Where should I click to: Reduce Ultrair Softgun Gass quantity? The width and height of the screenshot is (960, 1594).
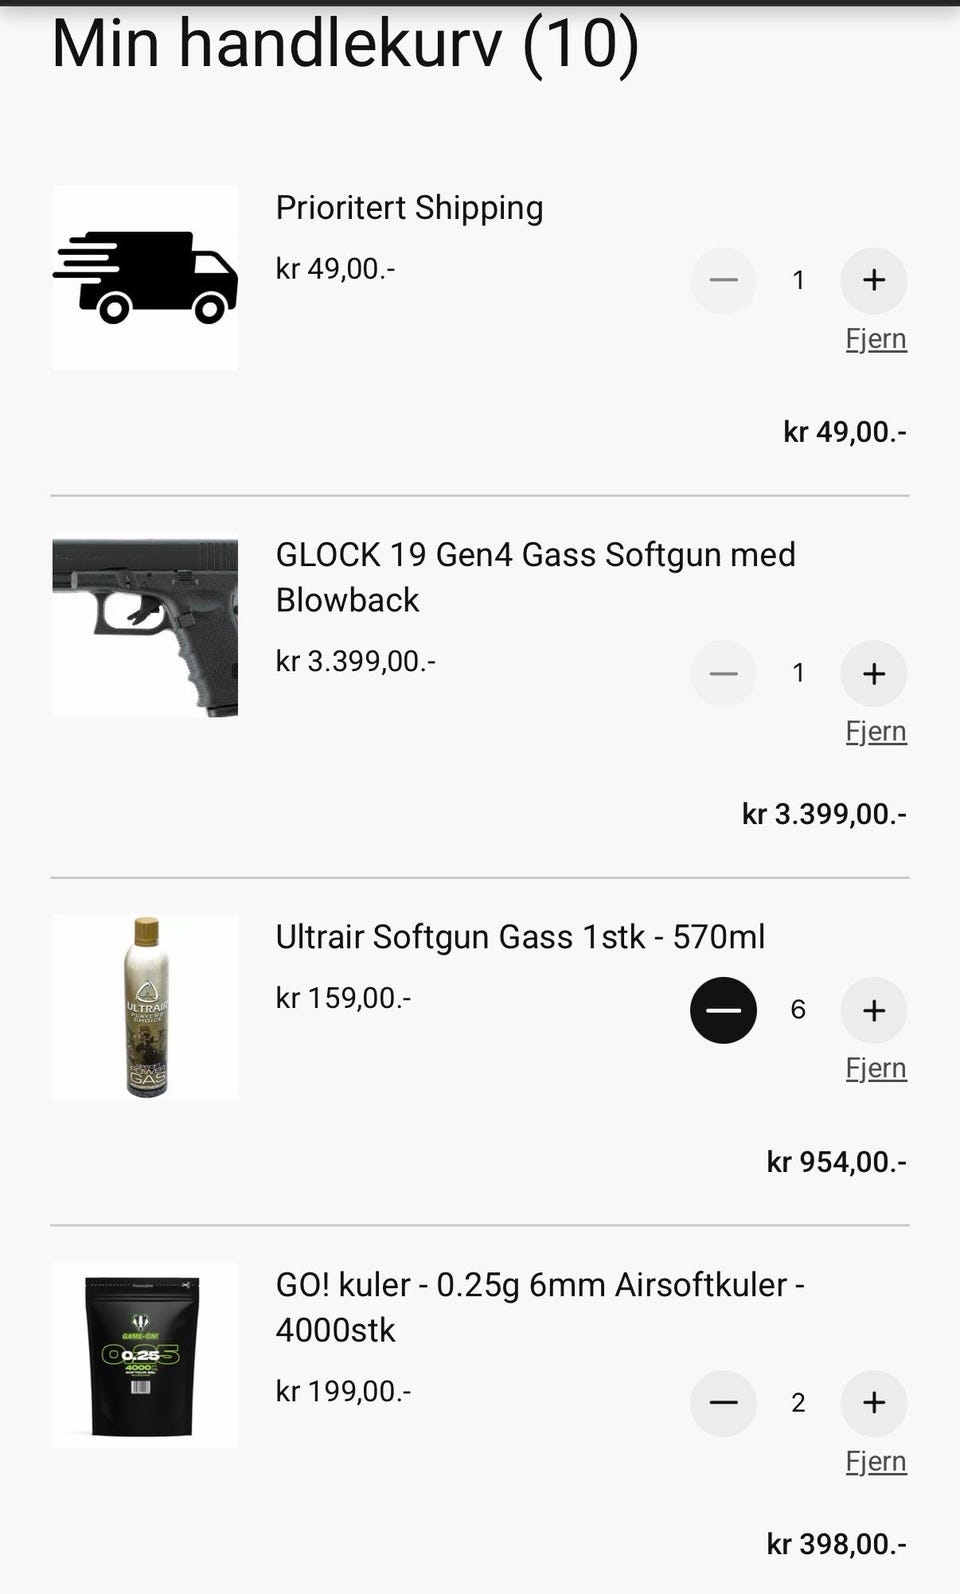(x=723, y=1010)
